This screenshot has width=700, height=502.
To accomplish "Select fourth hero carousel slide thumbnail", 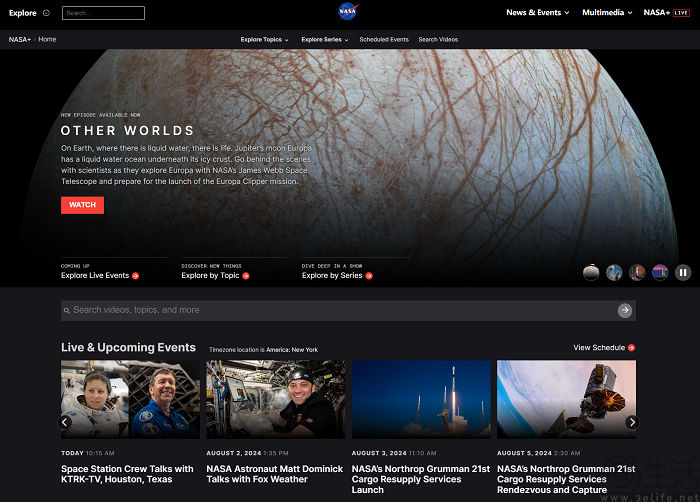I will pyautogui.click(x=660, y=272).
